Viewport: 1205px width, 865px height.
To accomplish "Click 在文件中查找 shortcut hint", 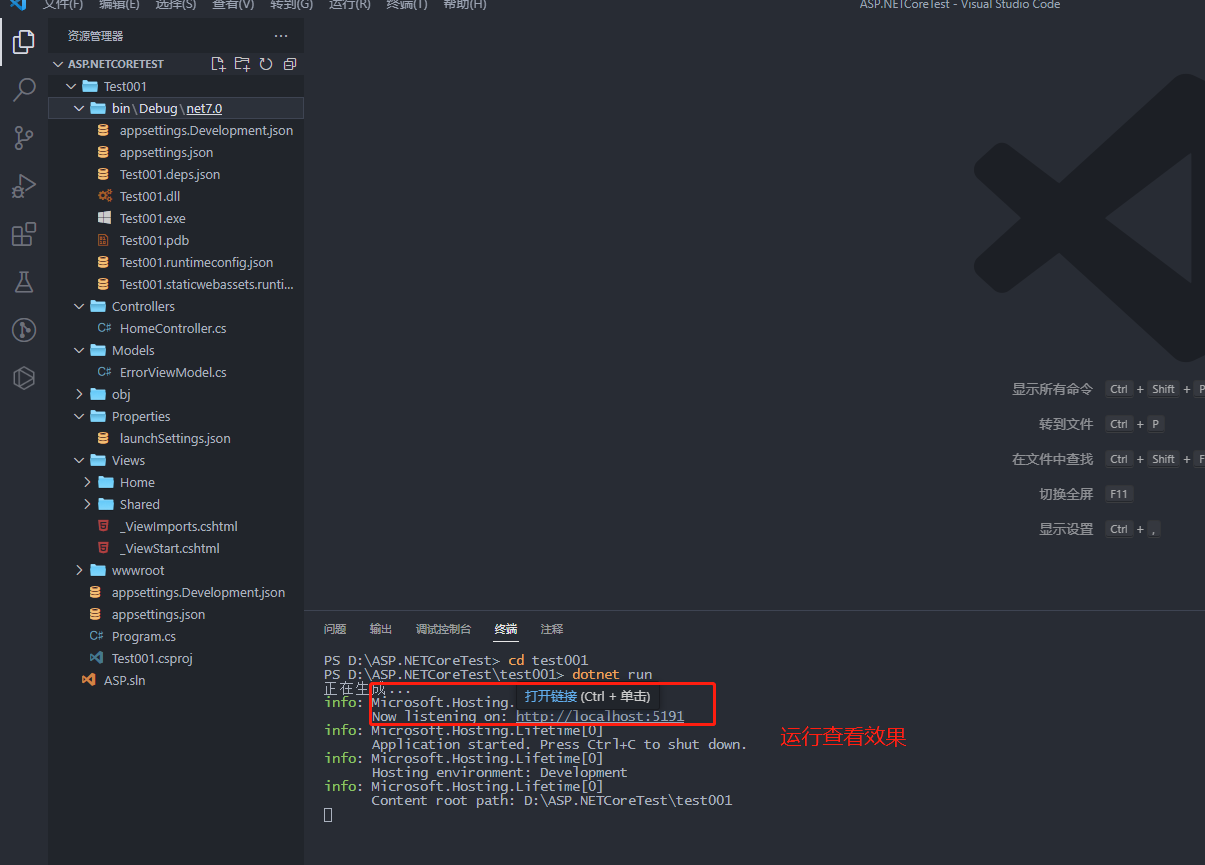I will point(1052,459).
